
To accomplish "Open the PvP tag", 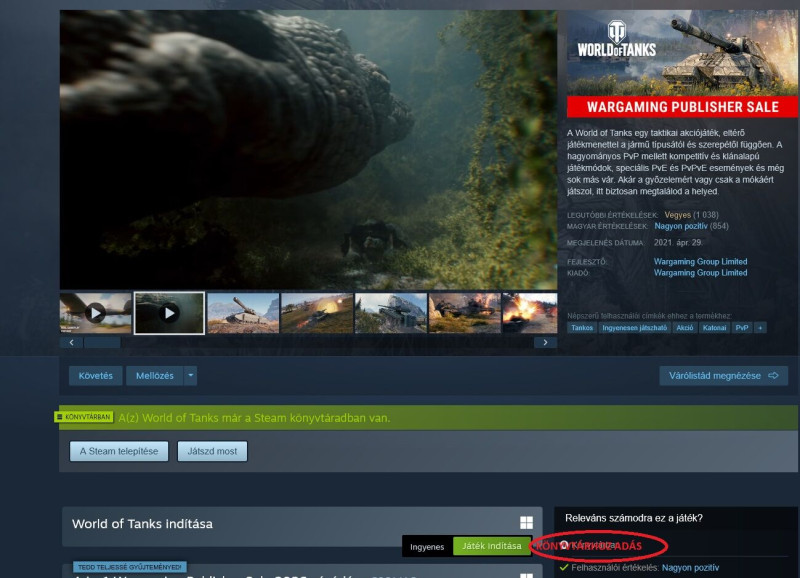I will 742,328.
